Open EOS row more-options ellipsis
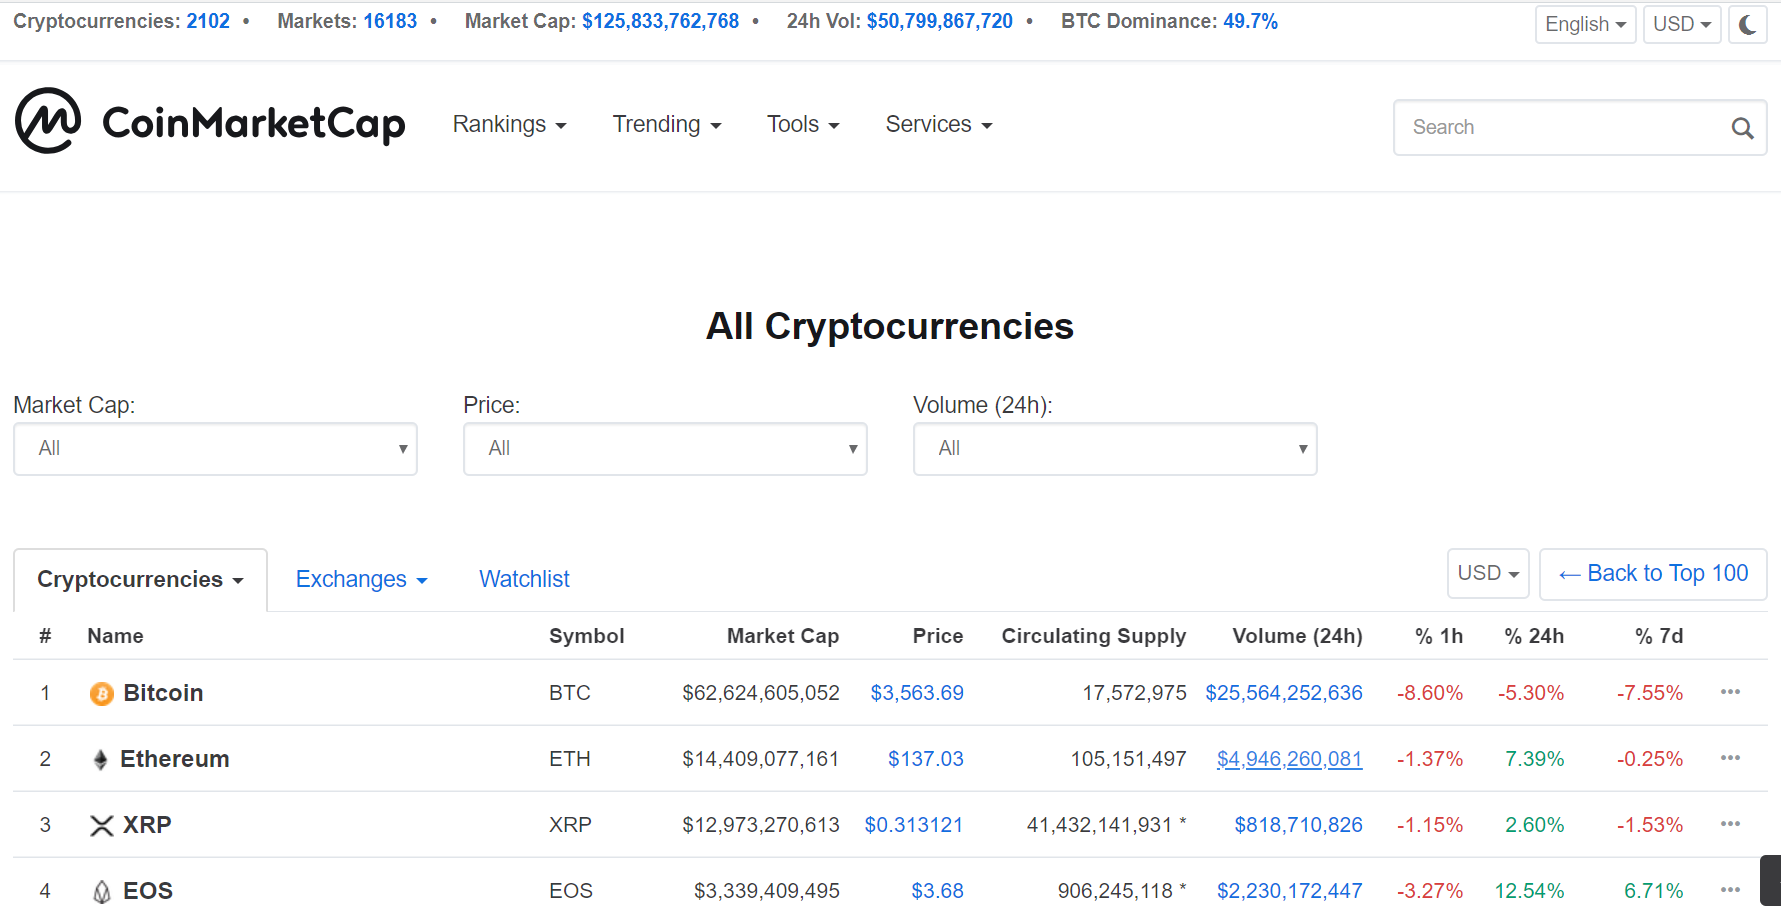Screen dimensions: 1781x913 (x=1730, y=890)
